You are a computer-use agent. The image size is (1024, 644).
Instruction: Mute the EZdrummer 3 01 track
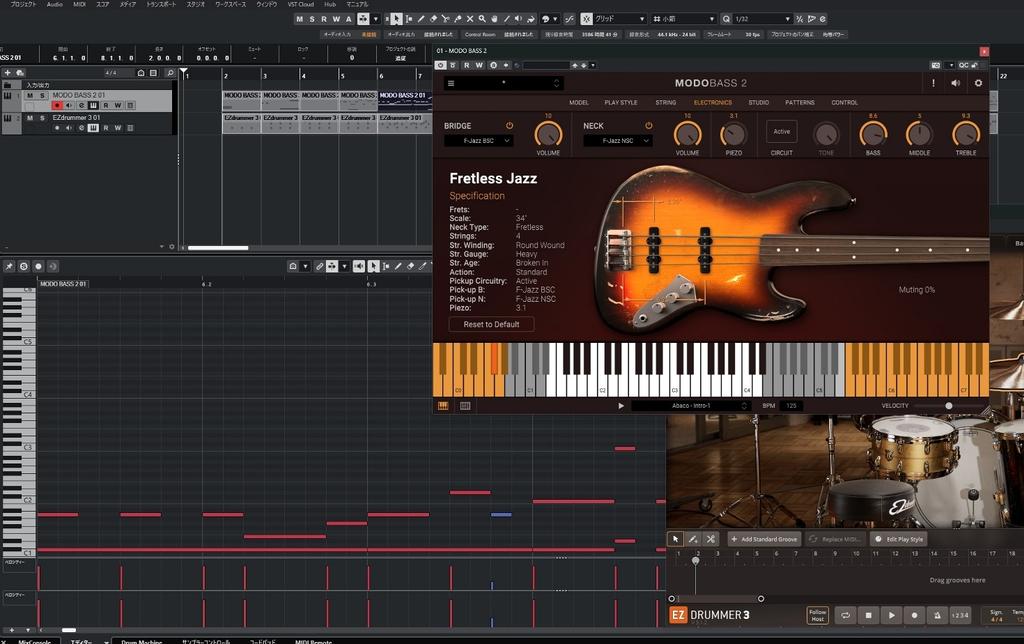pyautogui.click(x=30, y=118)
